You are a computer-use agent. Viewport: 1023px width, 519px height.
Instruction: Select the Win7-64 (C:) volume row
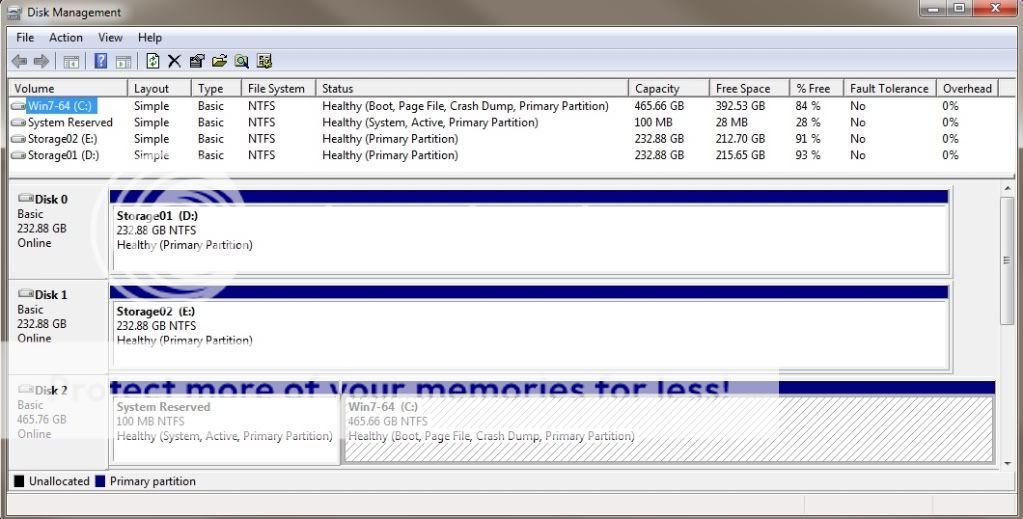[504, 106]
